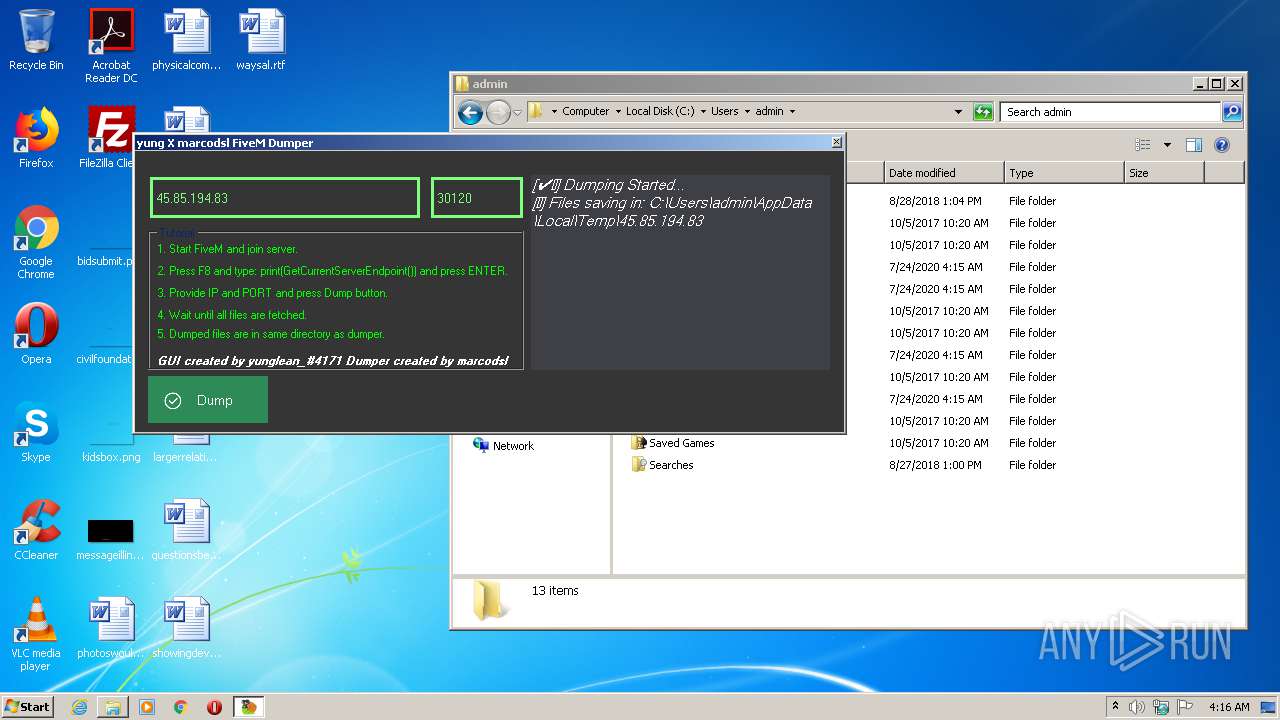This screenshot has height=720, width=1280.
Task: Click Computer in the address breadcrumb
Action: 585,111
